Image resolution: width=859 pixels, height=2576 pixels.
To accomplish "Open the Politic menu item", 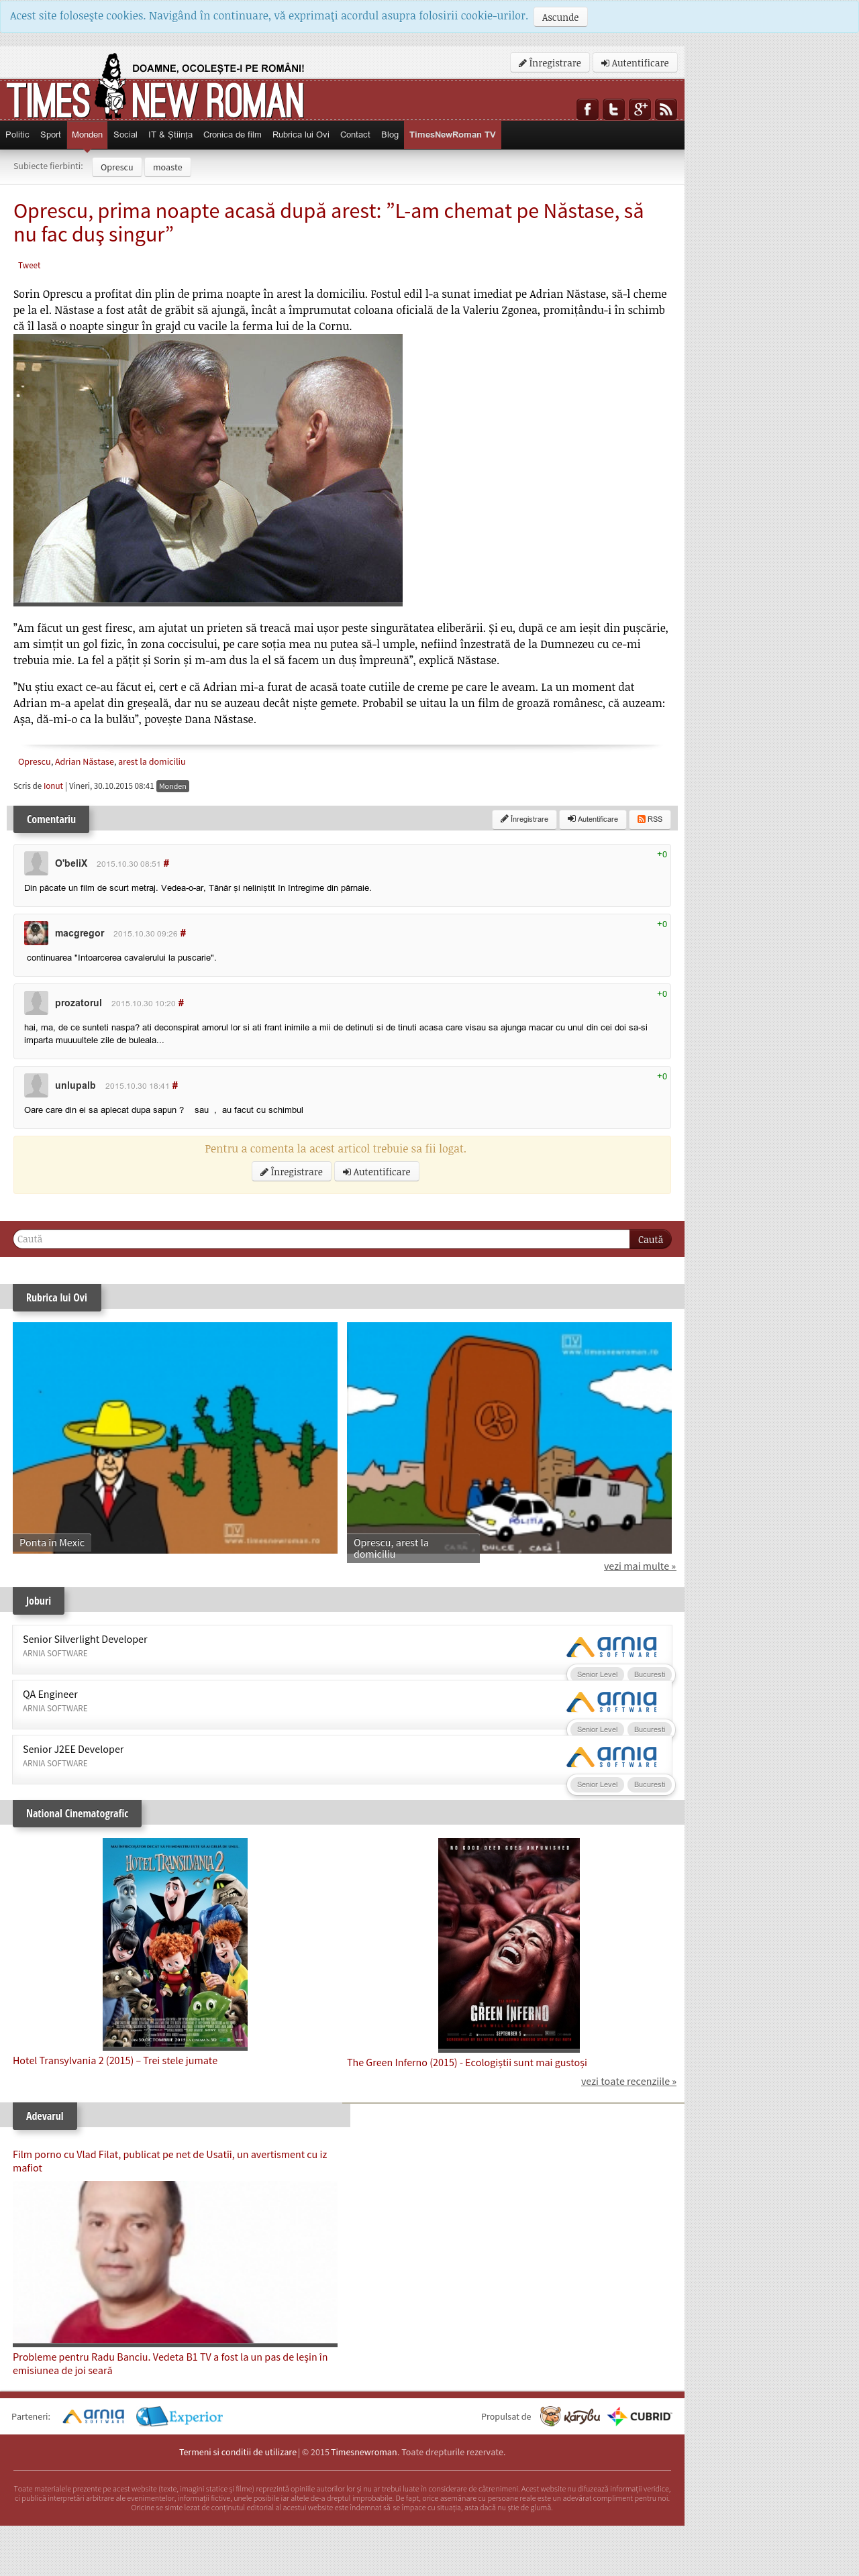I will [x=17, y=135].
